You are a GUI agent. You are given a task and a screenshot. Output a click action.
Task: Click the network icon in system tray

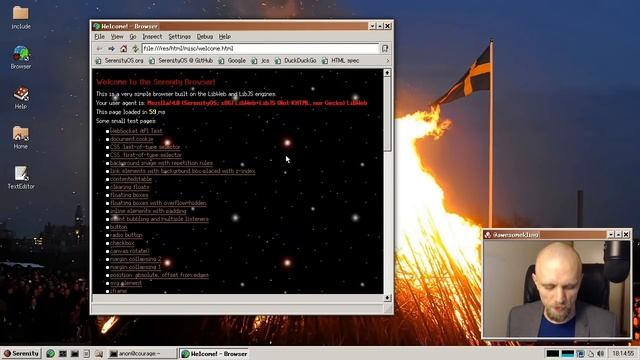[x=581, y=353]
